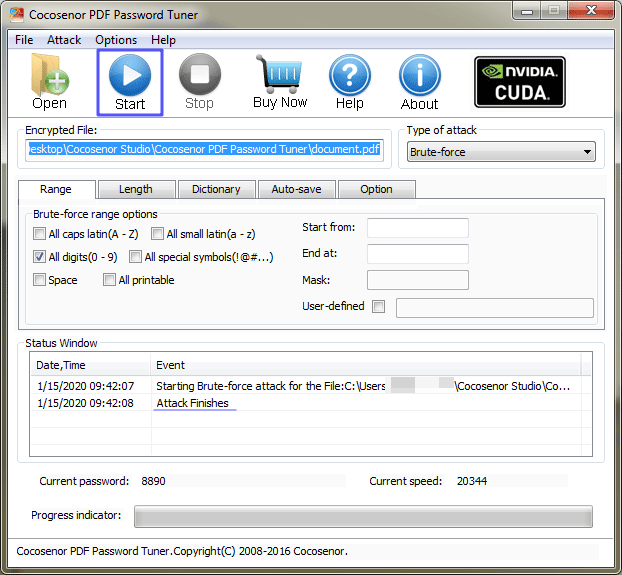This screenshot has width=622, height=575.
Task: Open the Options menu
Action: tap(116, 40)
